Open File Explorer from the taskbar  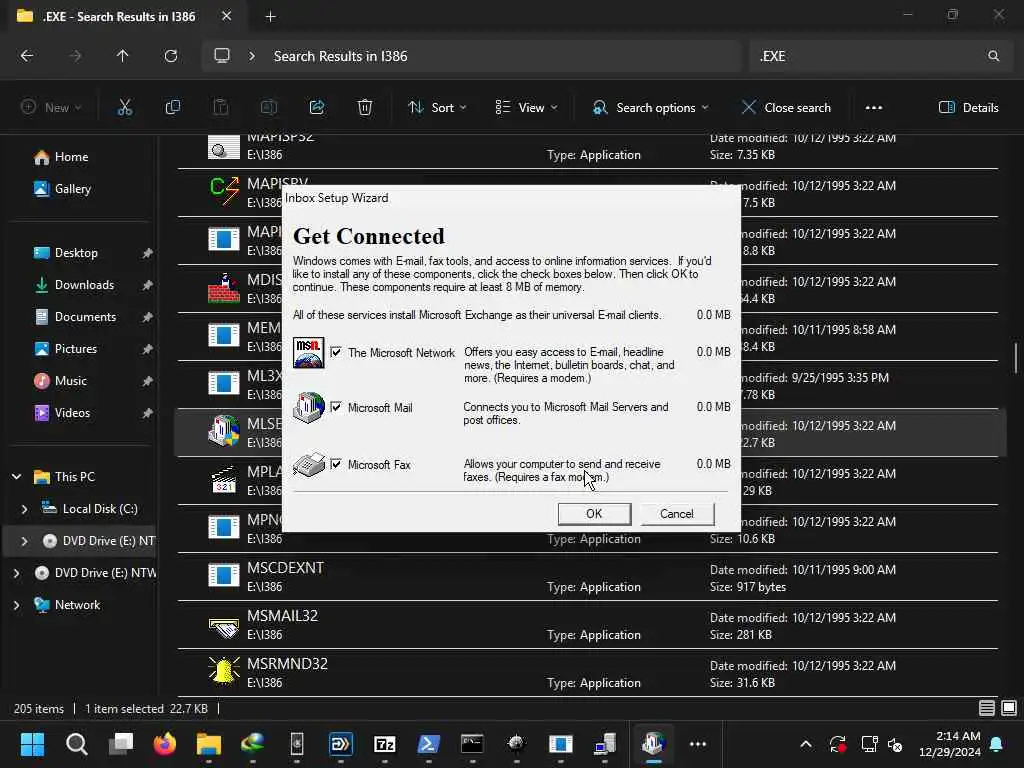(x=209, y=744)
